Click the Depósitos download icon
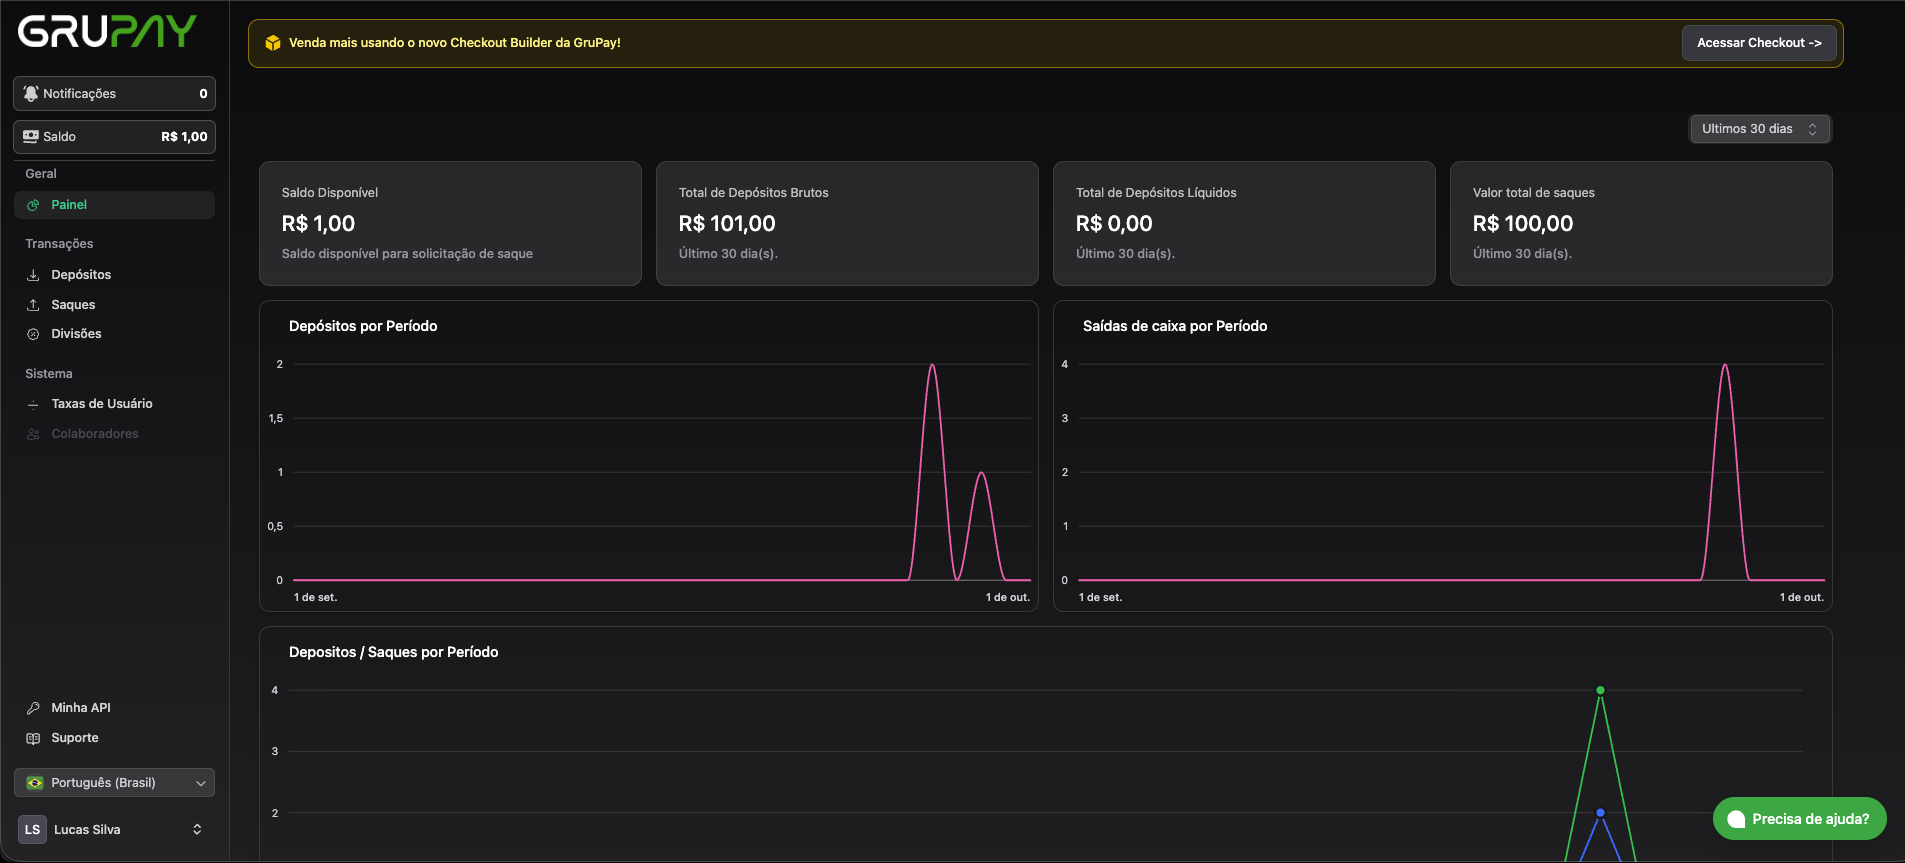The width and height of the screenshot is (1905, 863). tap(33, 275)
